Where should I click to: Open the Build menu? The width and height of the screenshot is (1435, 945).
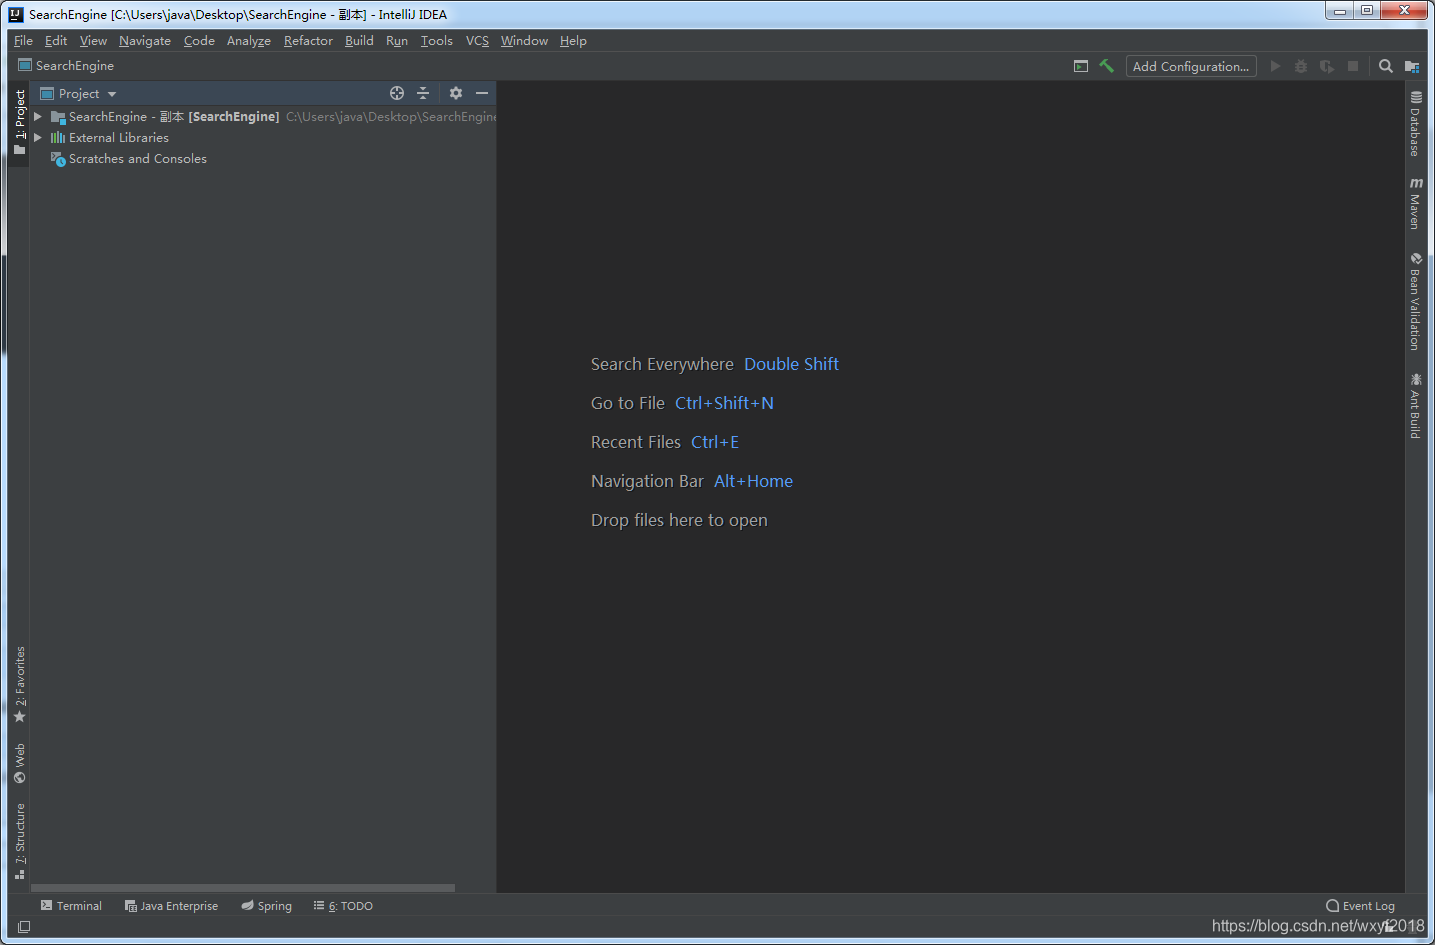click(359, 41)
